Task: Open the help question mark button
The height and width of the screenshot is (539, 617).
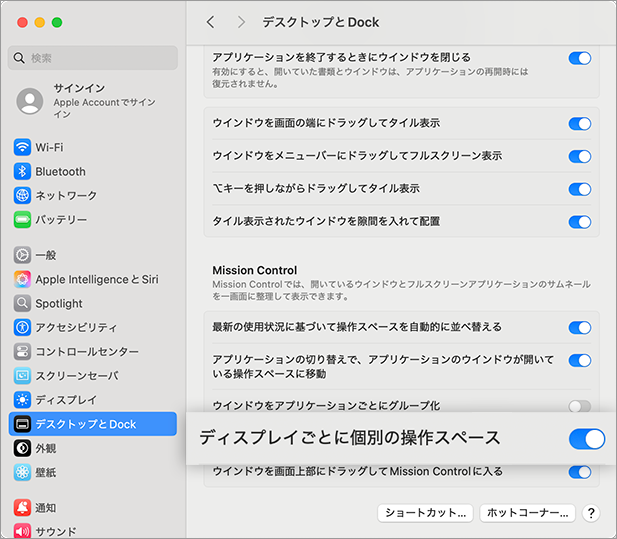Action: [591, 513]
